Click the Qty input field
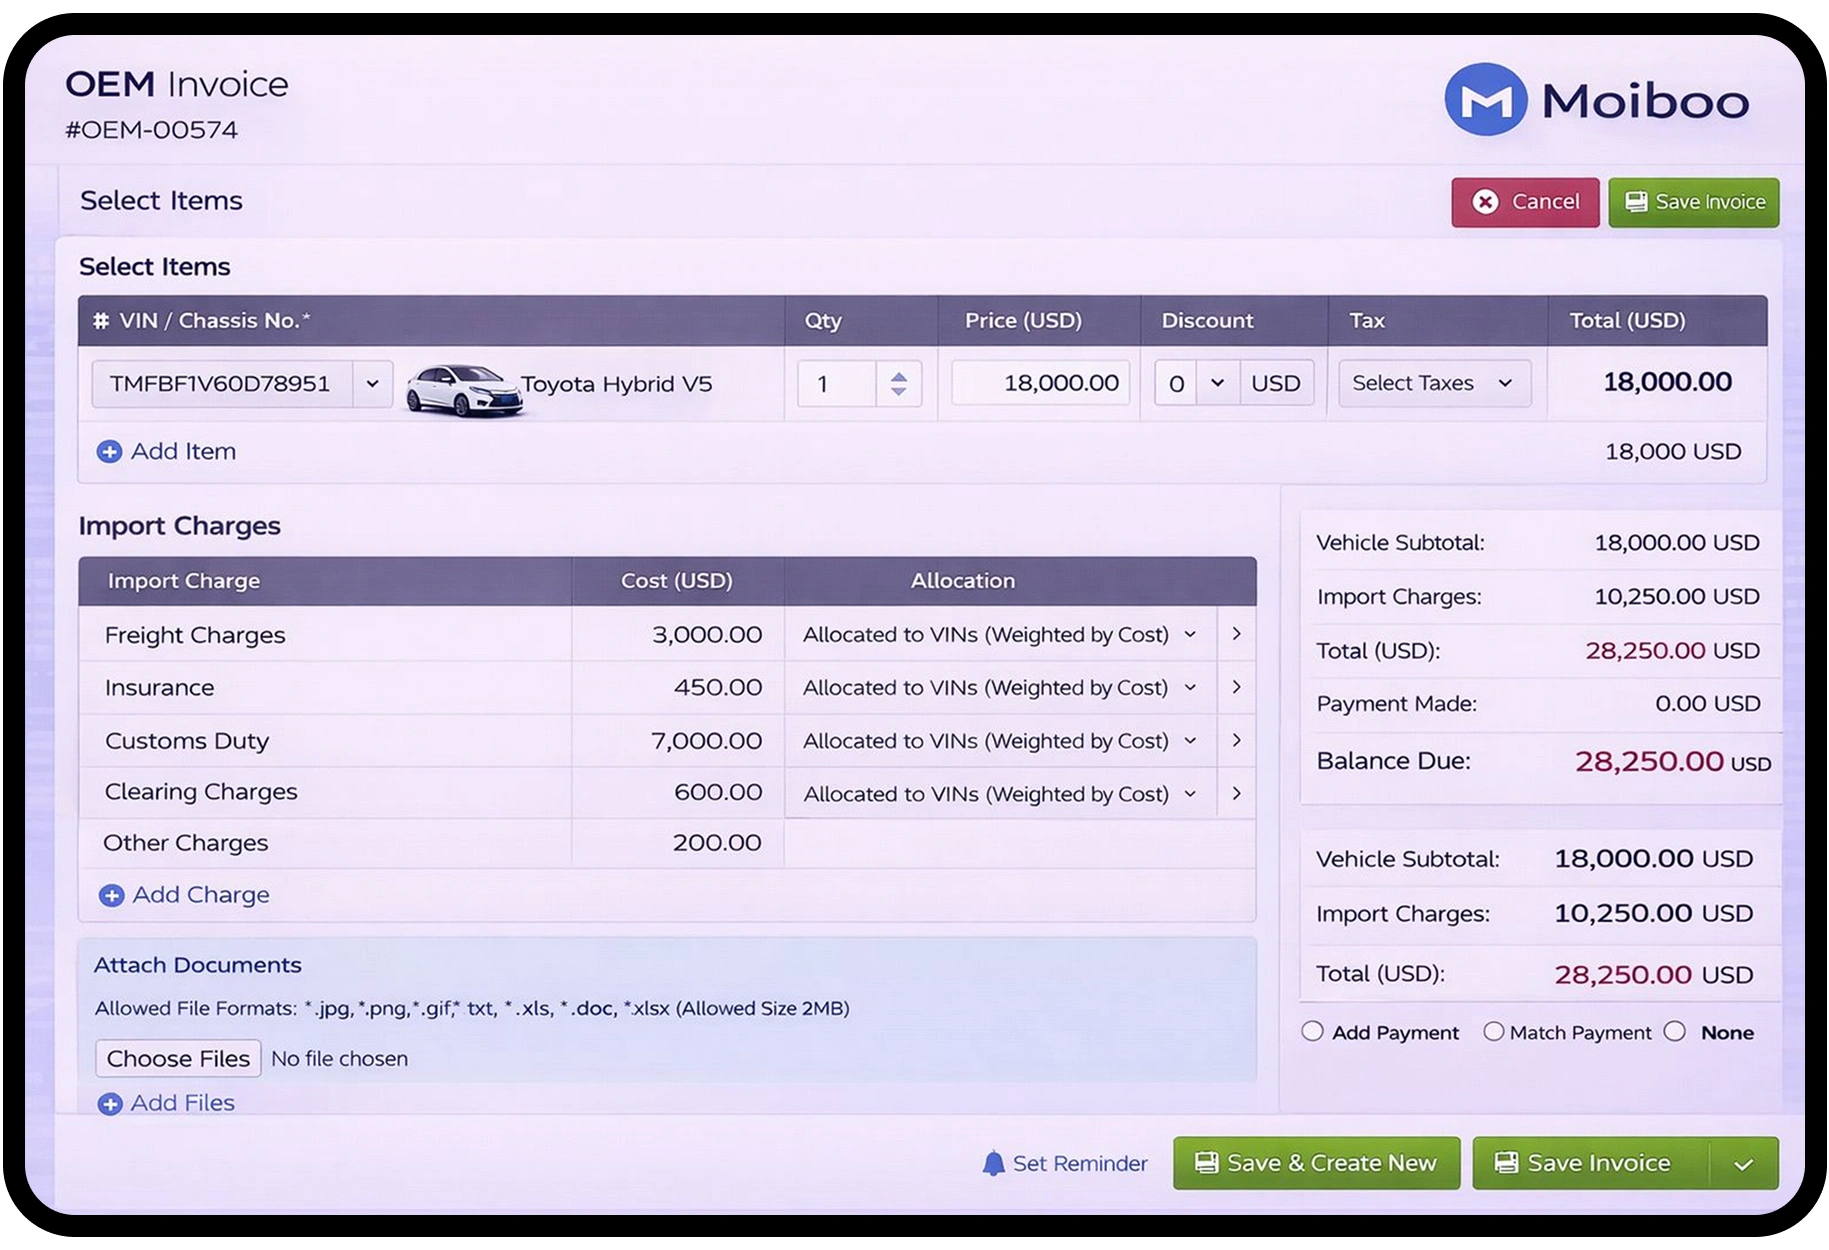Image resolution: width=1829 pixels, height=1250 pixels. pyautogui.click(x=837, y=384)
